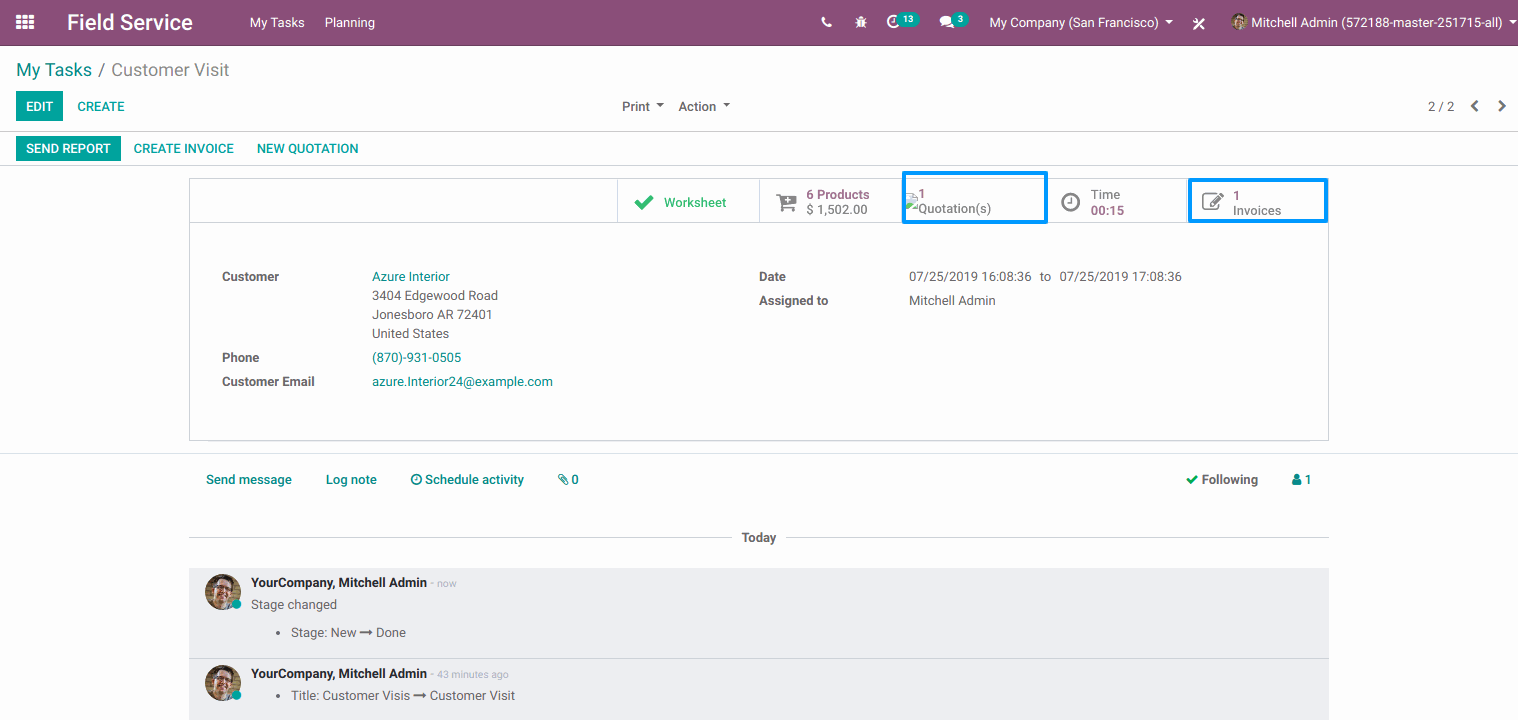Open the Planning menu
1518x720 pixels.
[350, 22]
